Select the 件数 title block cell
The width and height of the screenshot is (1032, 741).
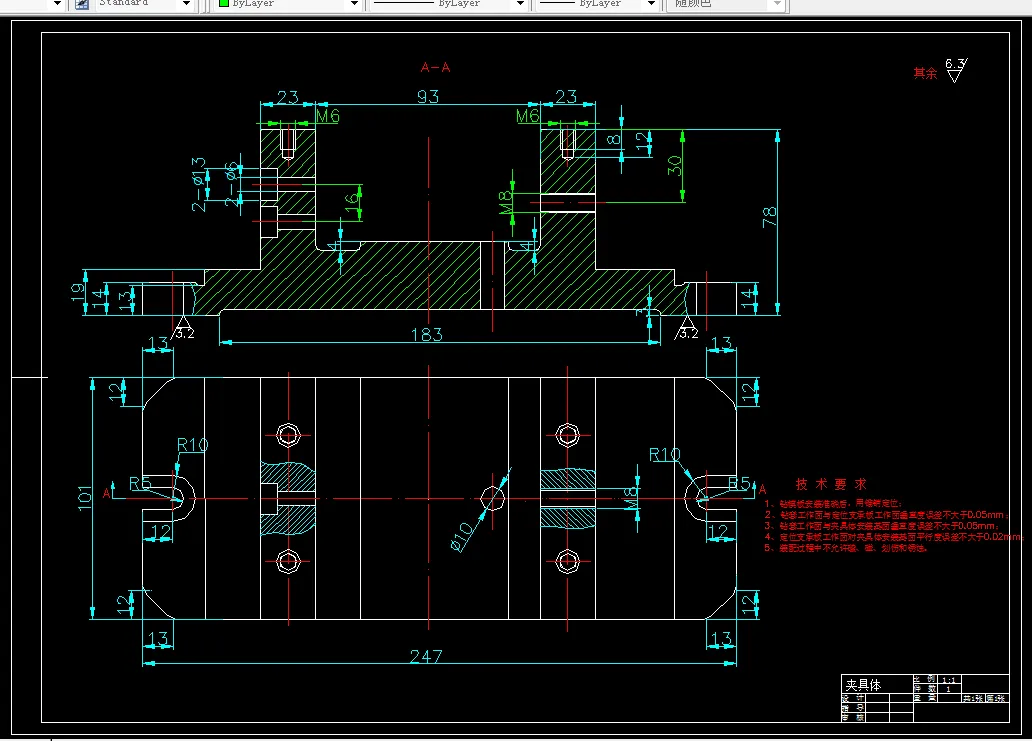pyautogui.click(x=925, y=688)
